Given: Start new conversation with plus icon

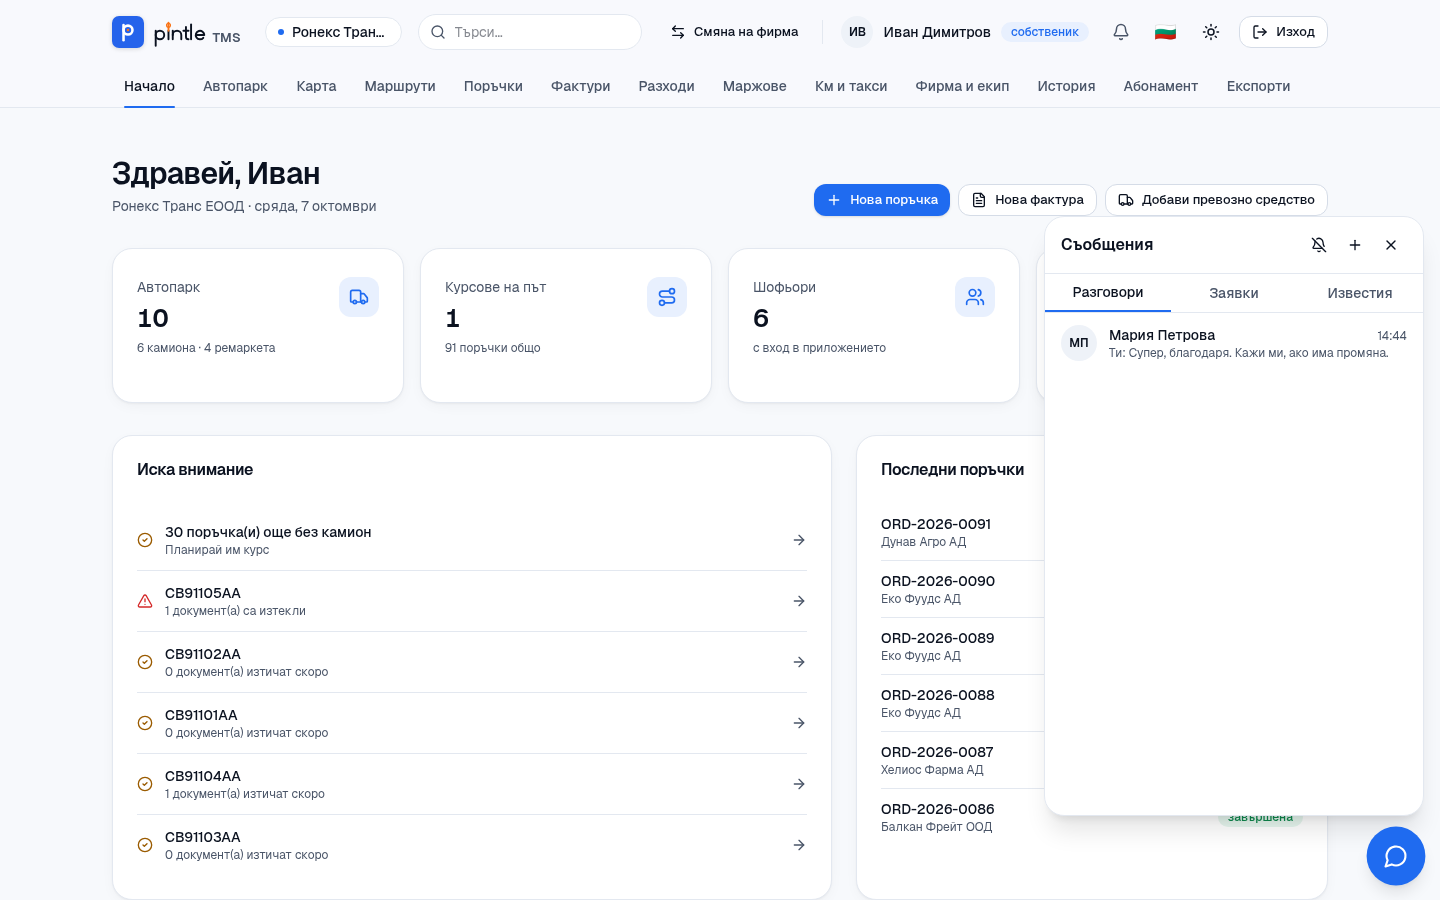Looking at the screenshot, I should (x=1355, y=245).
